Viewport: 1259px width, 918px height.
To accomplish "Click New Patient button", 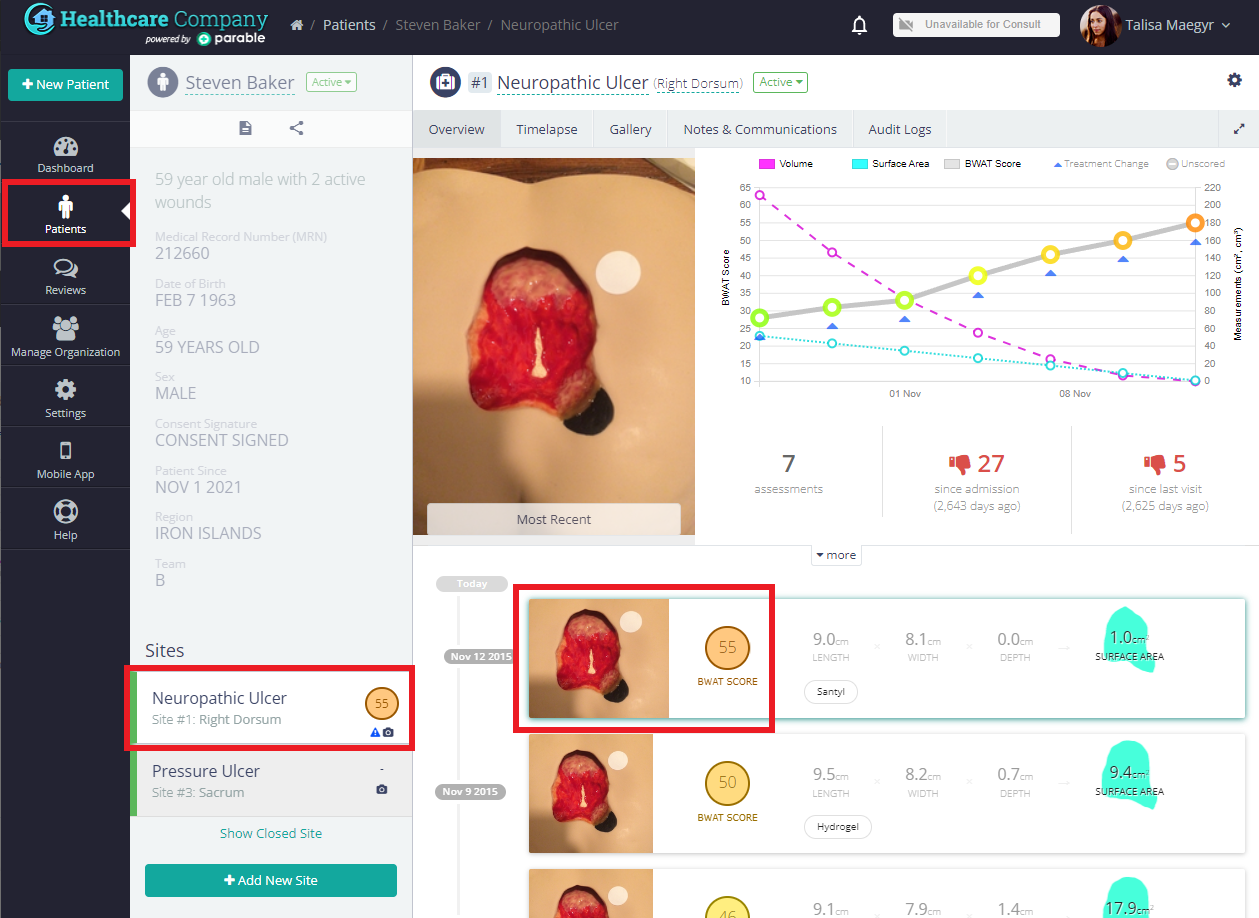I will (x=66, y=85).
